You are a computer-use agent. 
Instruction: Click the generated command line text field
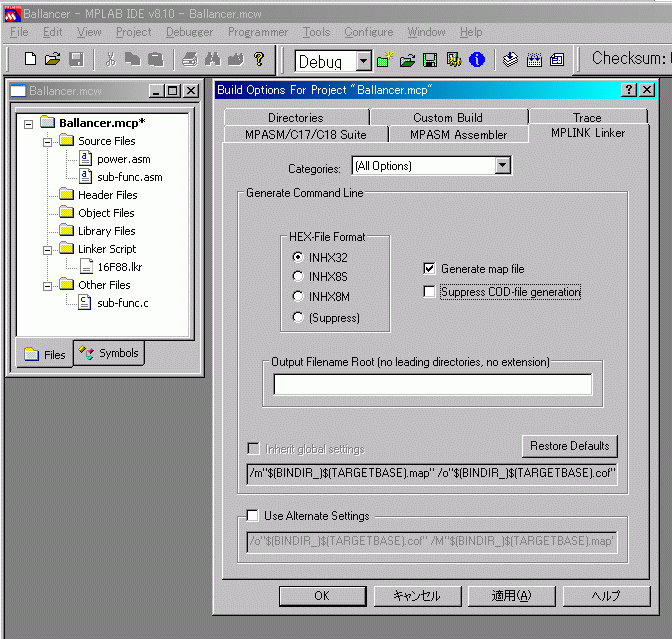pos(432,474)
